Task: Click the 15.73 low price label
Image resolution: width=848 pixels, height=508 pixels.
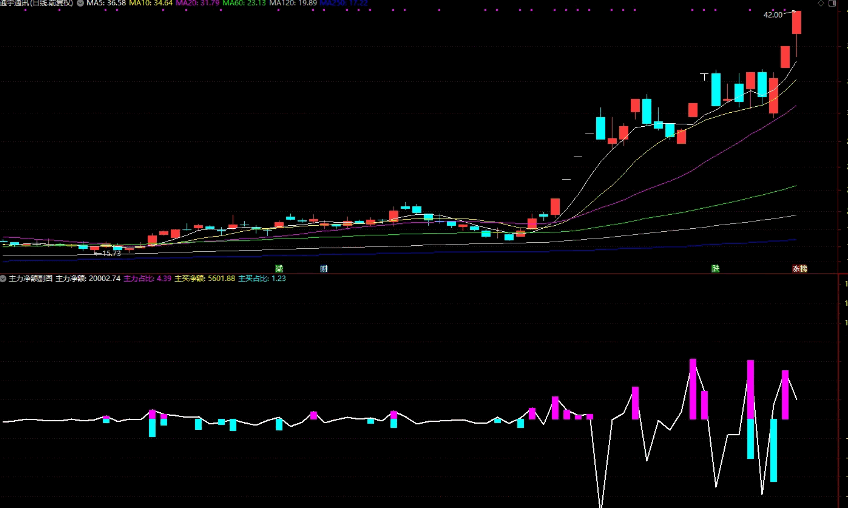Action: click(111, 253)
